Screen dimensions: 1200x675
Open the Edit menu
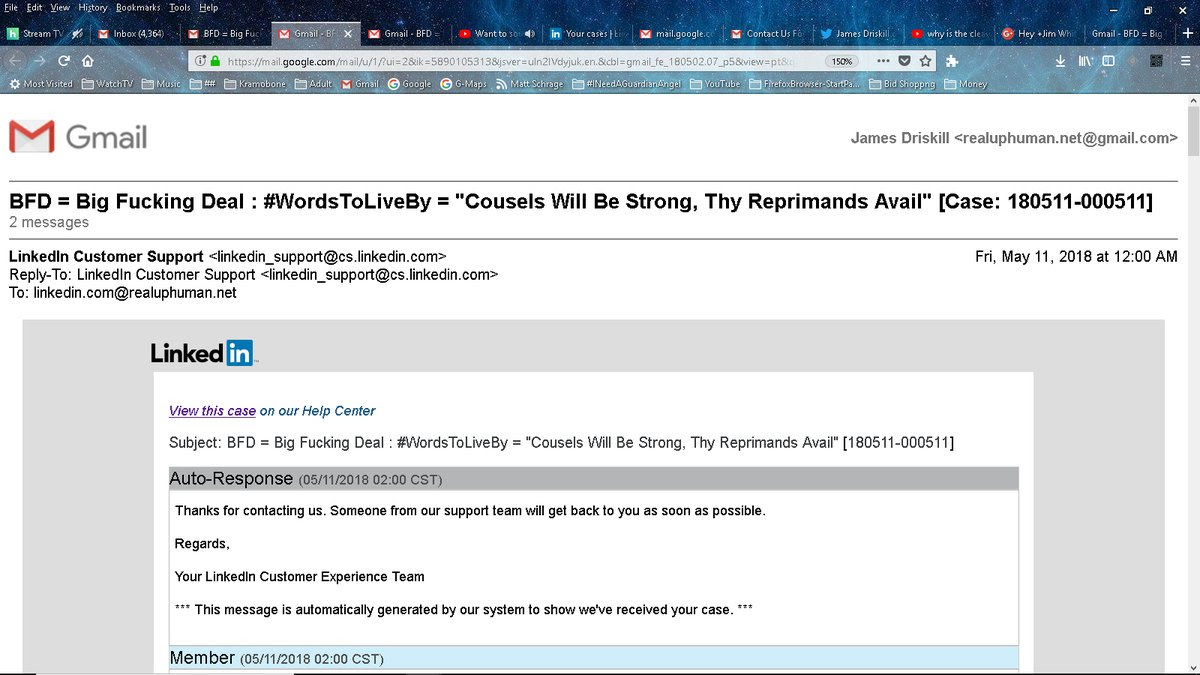tap(35, 7)
